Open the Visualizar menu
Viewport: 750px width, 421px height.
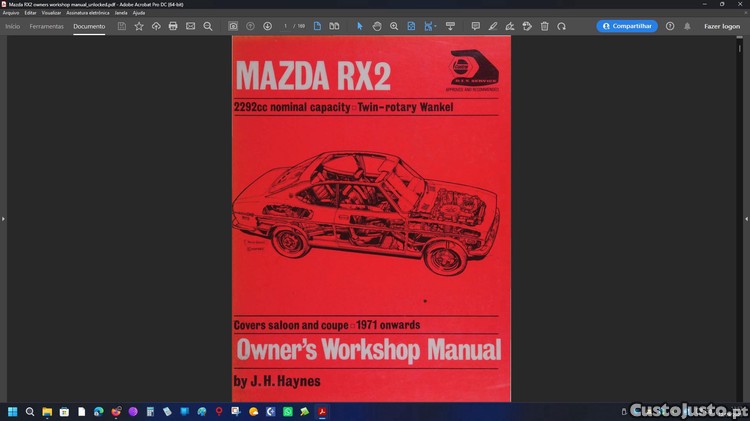(x=51, y=13)
